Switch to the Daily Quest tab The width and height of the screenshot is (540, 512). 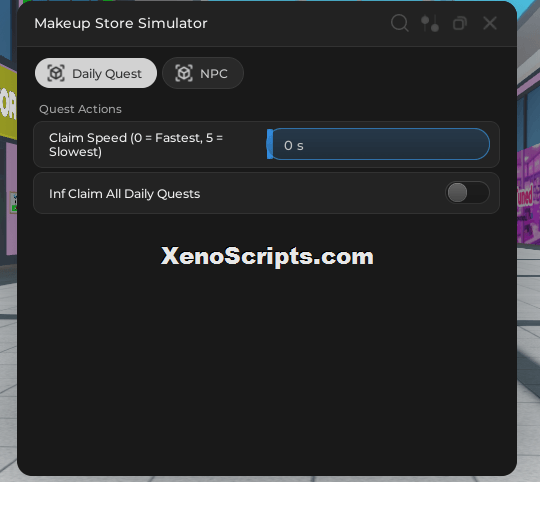96,73
